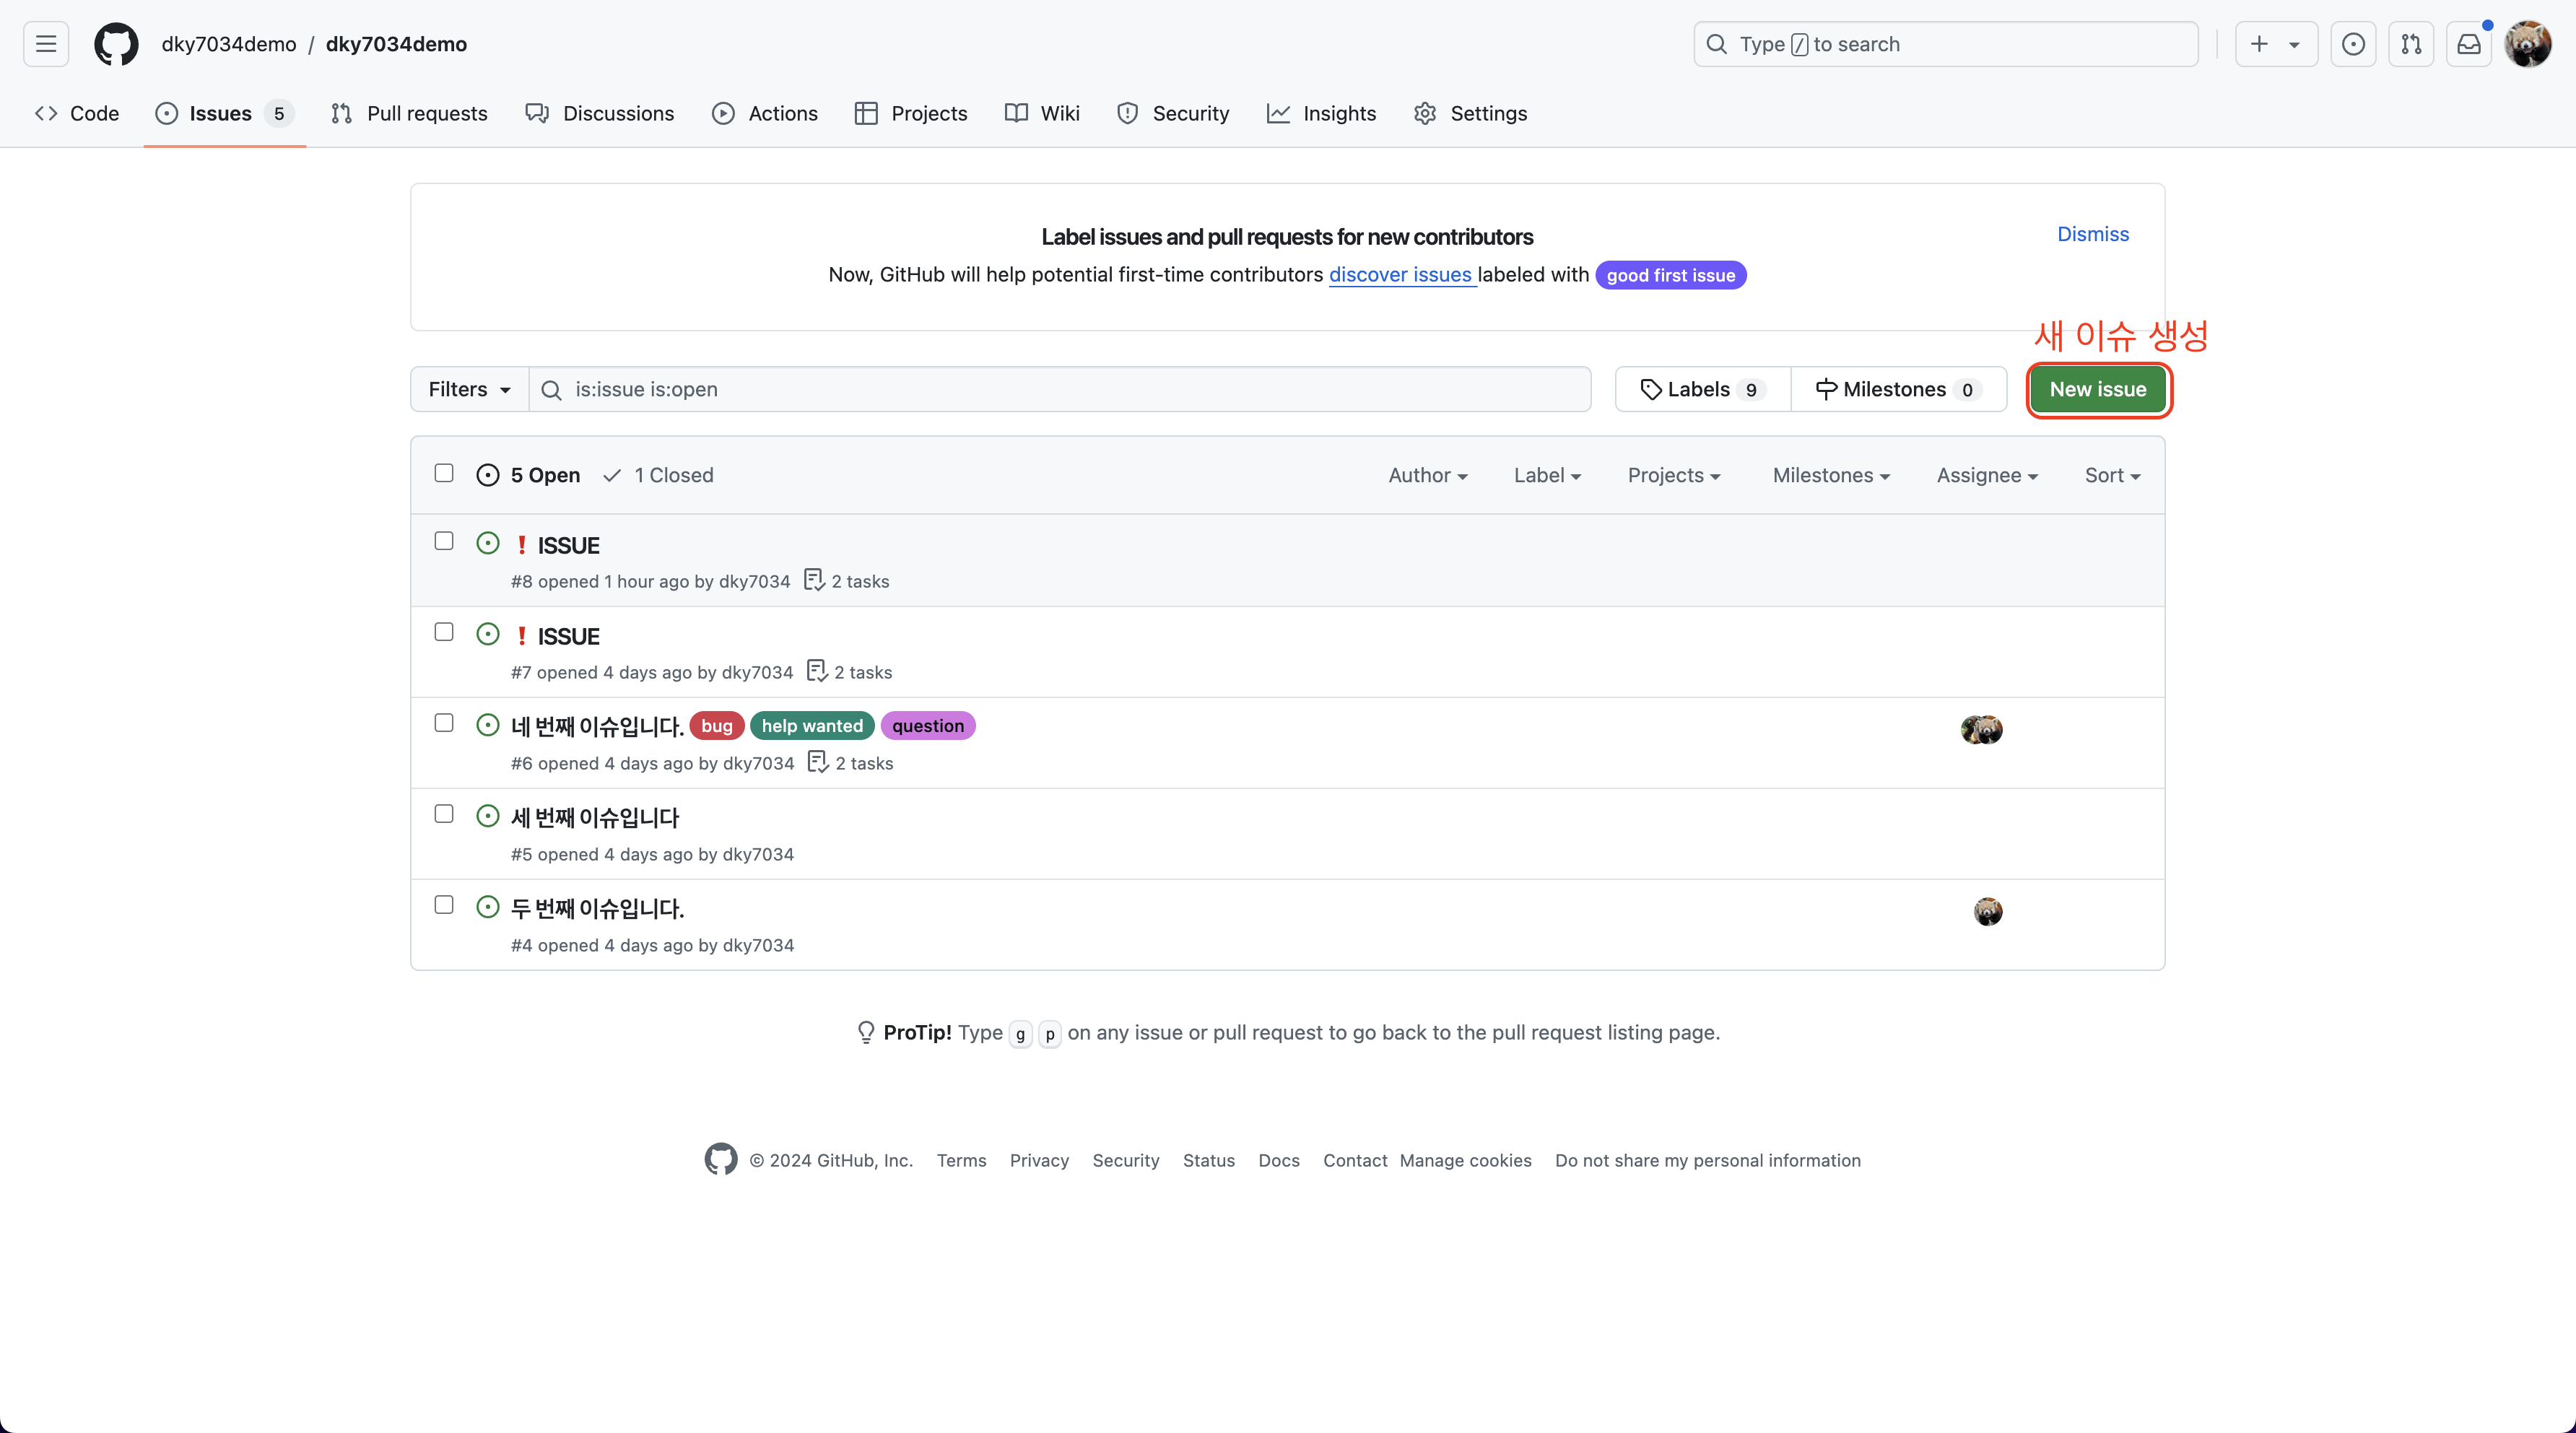Click the GitHub Octocat logo
The image size is (2576, 1433).
pos(116,44)
